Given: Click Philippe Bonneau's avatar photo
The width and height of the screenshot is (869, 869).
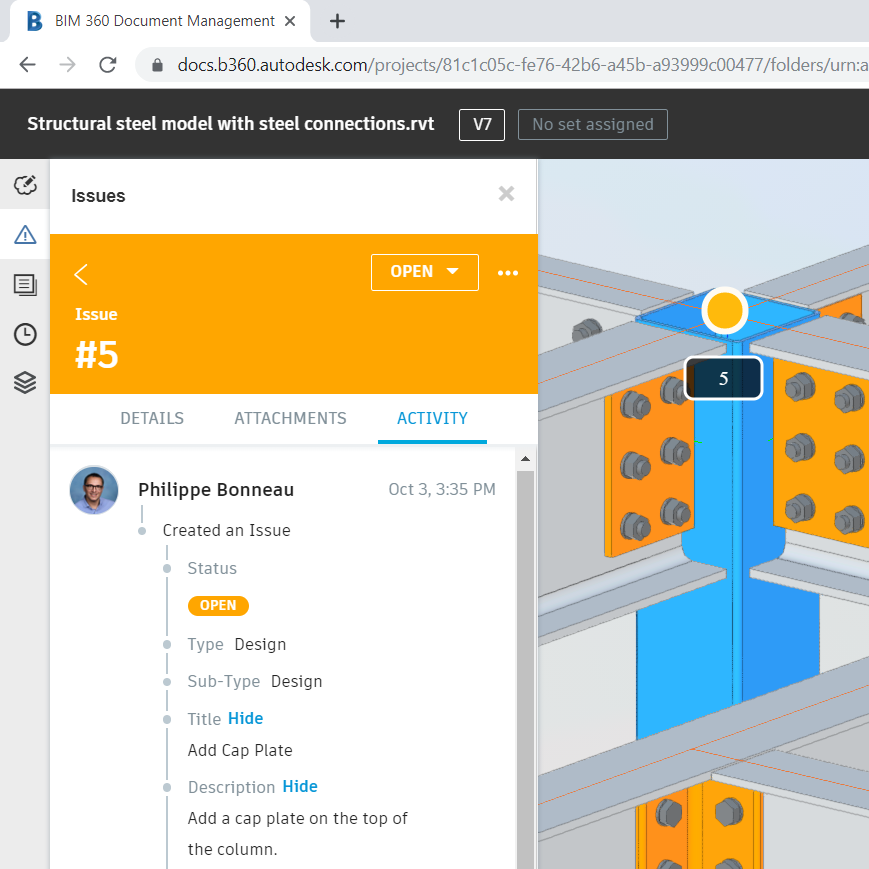Looking at the screenshot, I should (94, 490).
